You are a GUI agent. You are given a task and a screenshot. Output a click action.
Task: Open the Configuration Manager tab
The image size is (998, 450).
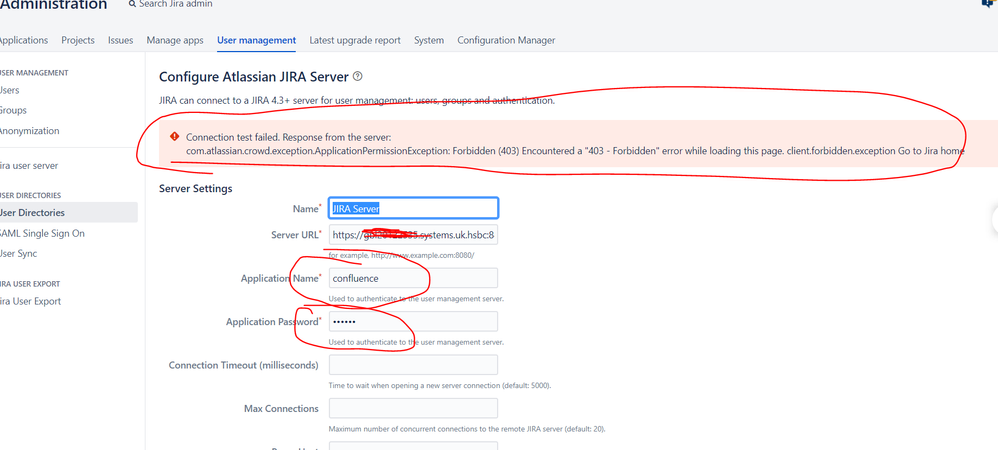pyautogui.click(x=506, y=40)
